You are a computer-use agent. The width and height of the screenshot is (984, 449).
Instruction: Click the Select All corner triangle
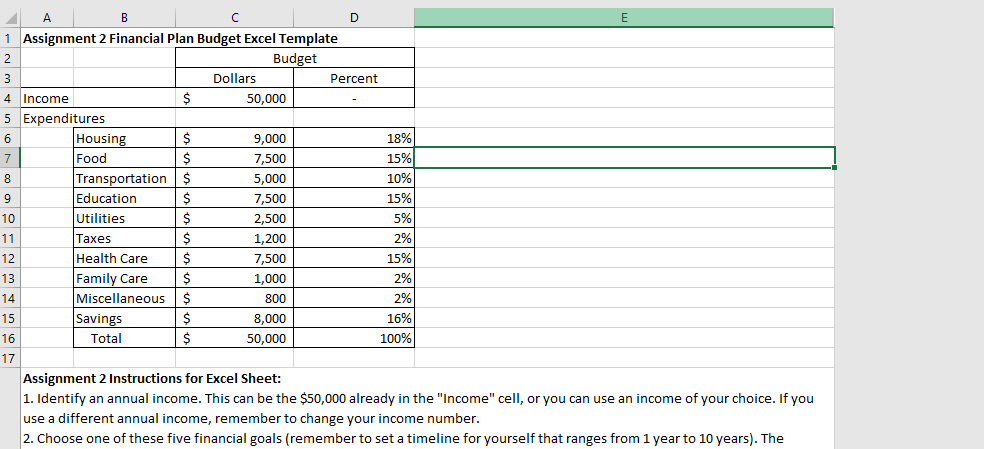point(11,18)
